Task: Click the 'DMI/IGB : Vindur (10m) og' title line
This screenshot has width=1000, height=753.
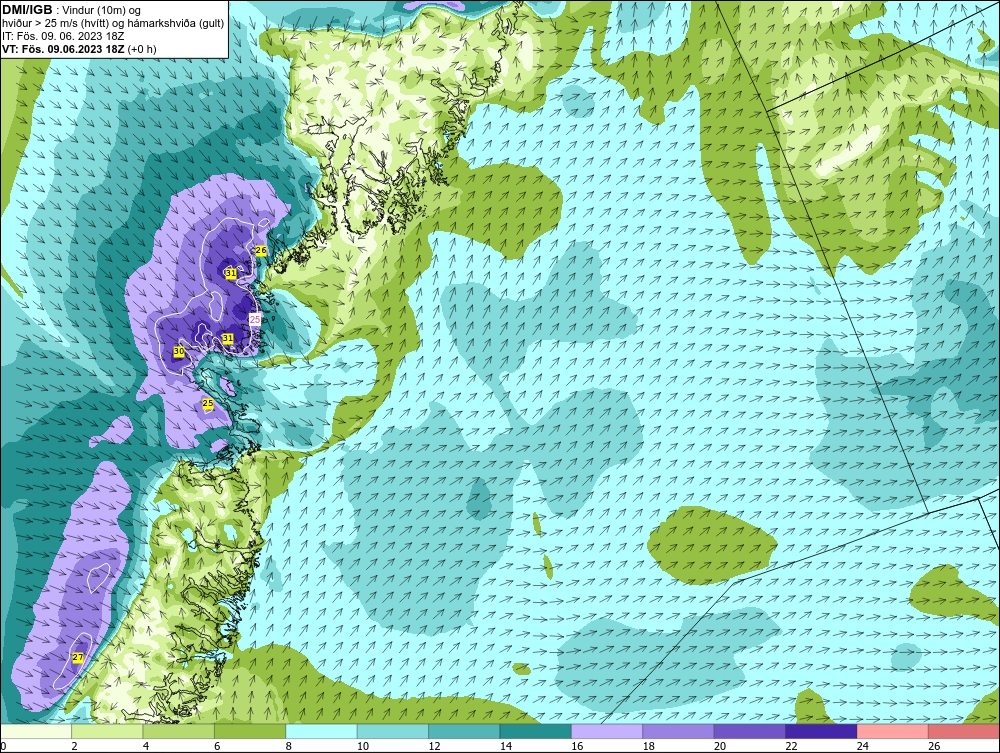Action: 71,10
